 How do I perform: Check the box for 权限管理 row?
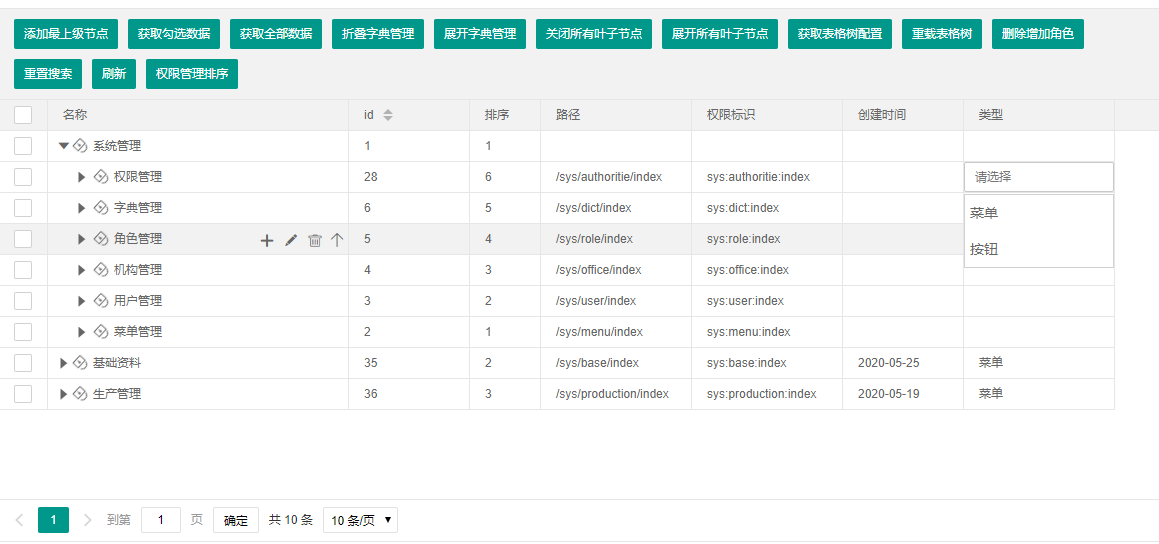pos(23,177)
